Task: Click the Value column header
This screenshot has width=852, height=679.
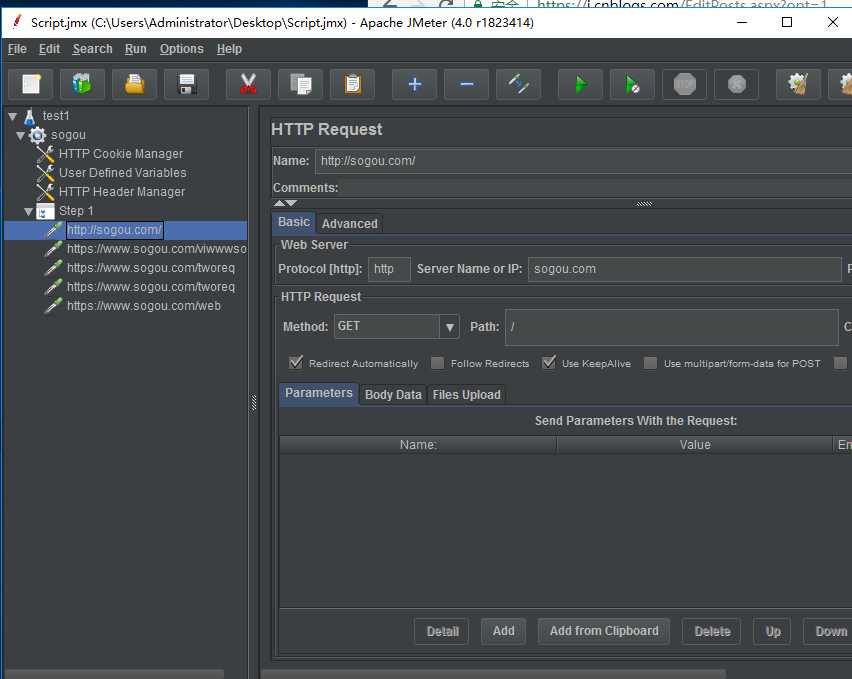Action: (694, 445)
